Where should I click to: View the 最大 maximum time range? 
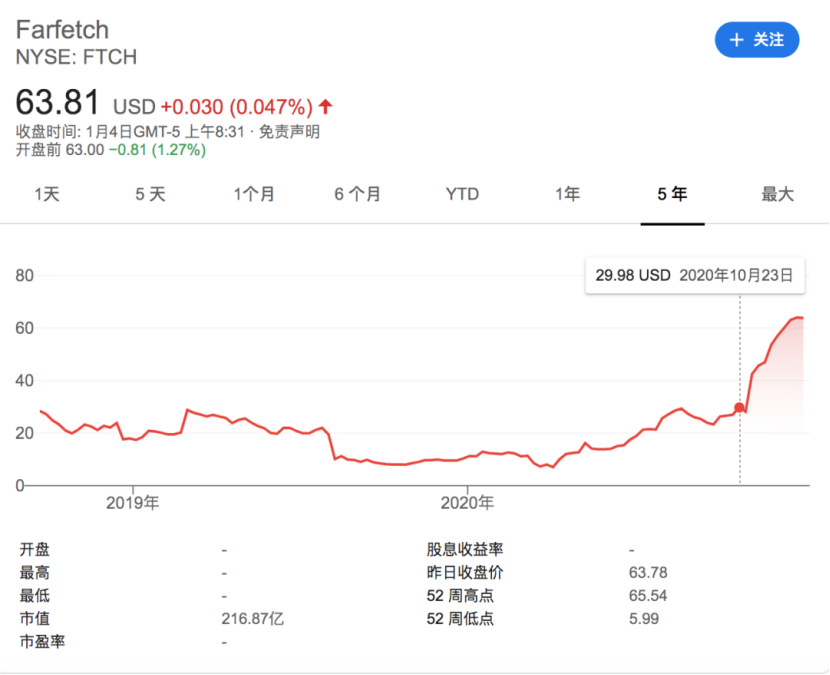[x=778, y=195]
